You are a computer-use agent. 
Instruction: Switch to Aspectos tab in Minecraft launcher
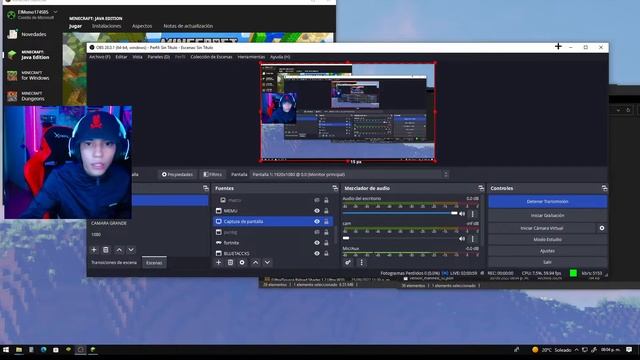click(142, 26)
